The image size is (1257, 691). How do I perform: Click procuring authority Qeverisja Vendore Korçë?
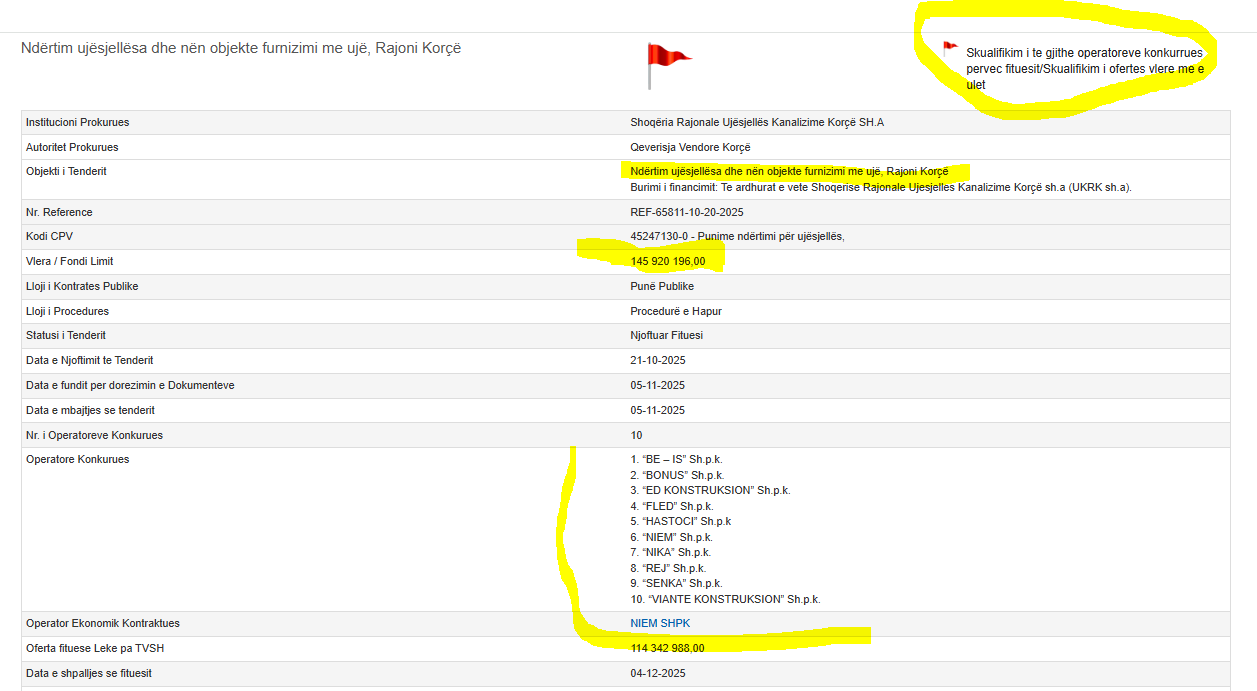tap(690, 147)
